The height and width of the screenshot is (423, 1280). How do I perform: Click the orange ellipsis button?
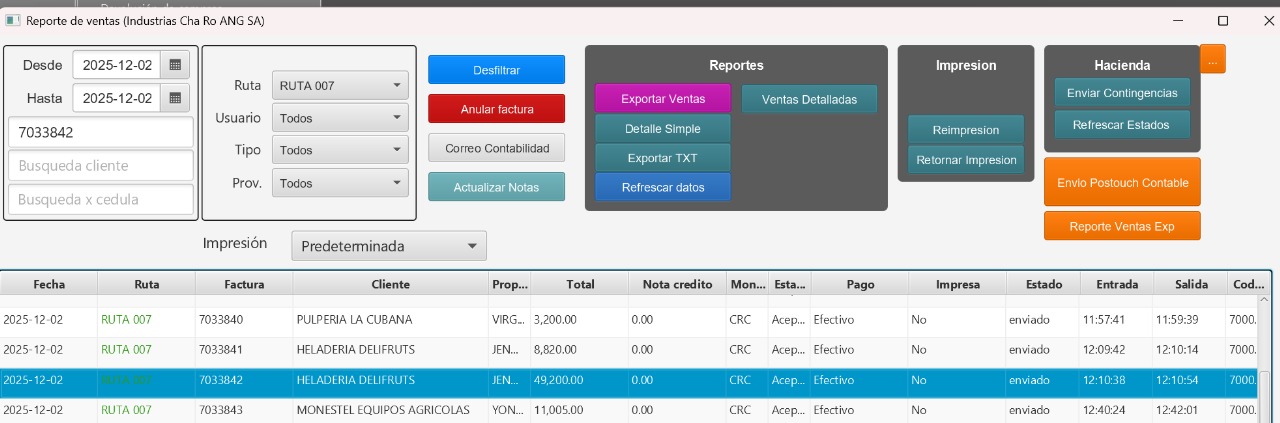[1212, 60]
